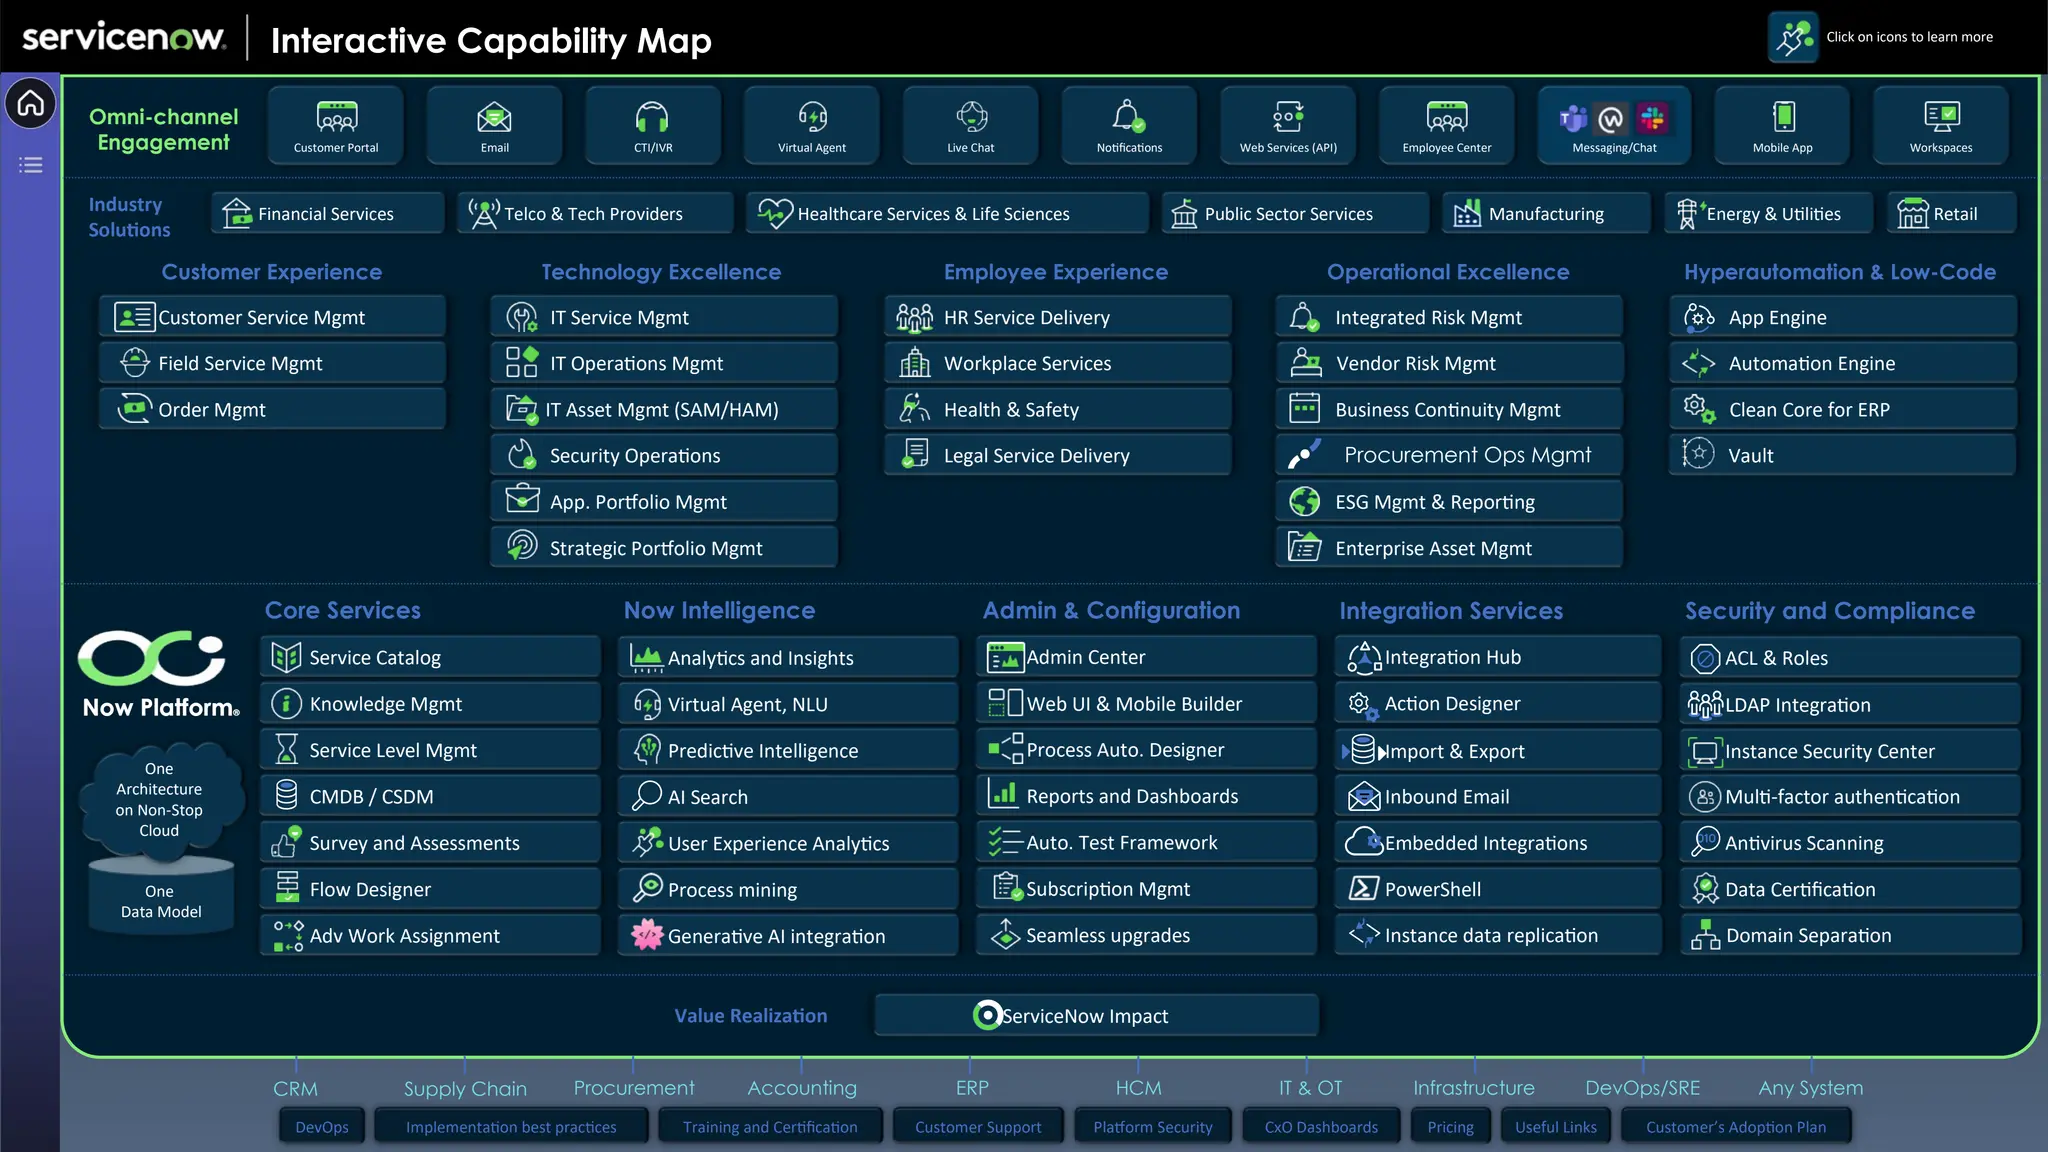Open the list menu icon in the sidebar

point(30,165)
